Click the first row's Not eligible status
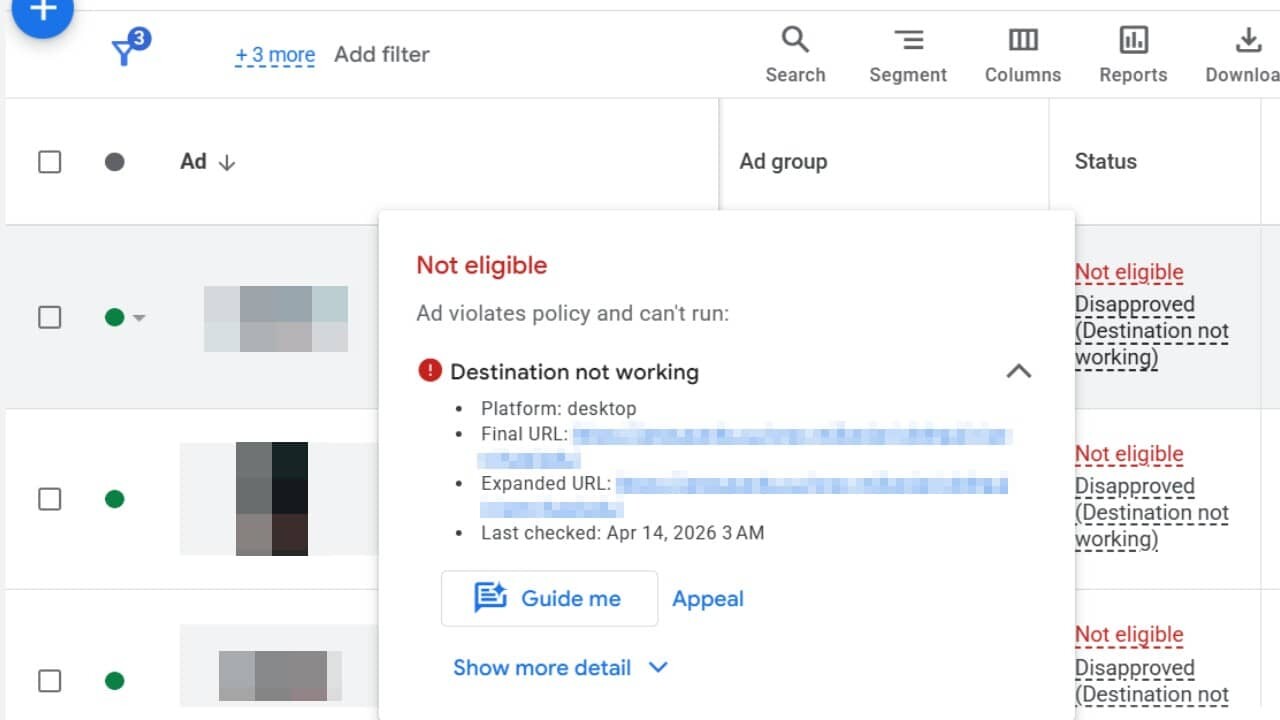 click(x=1129, y=272)
